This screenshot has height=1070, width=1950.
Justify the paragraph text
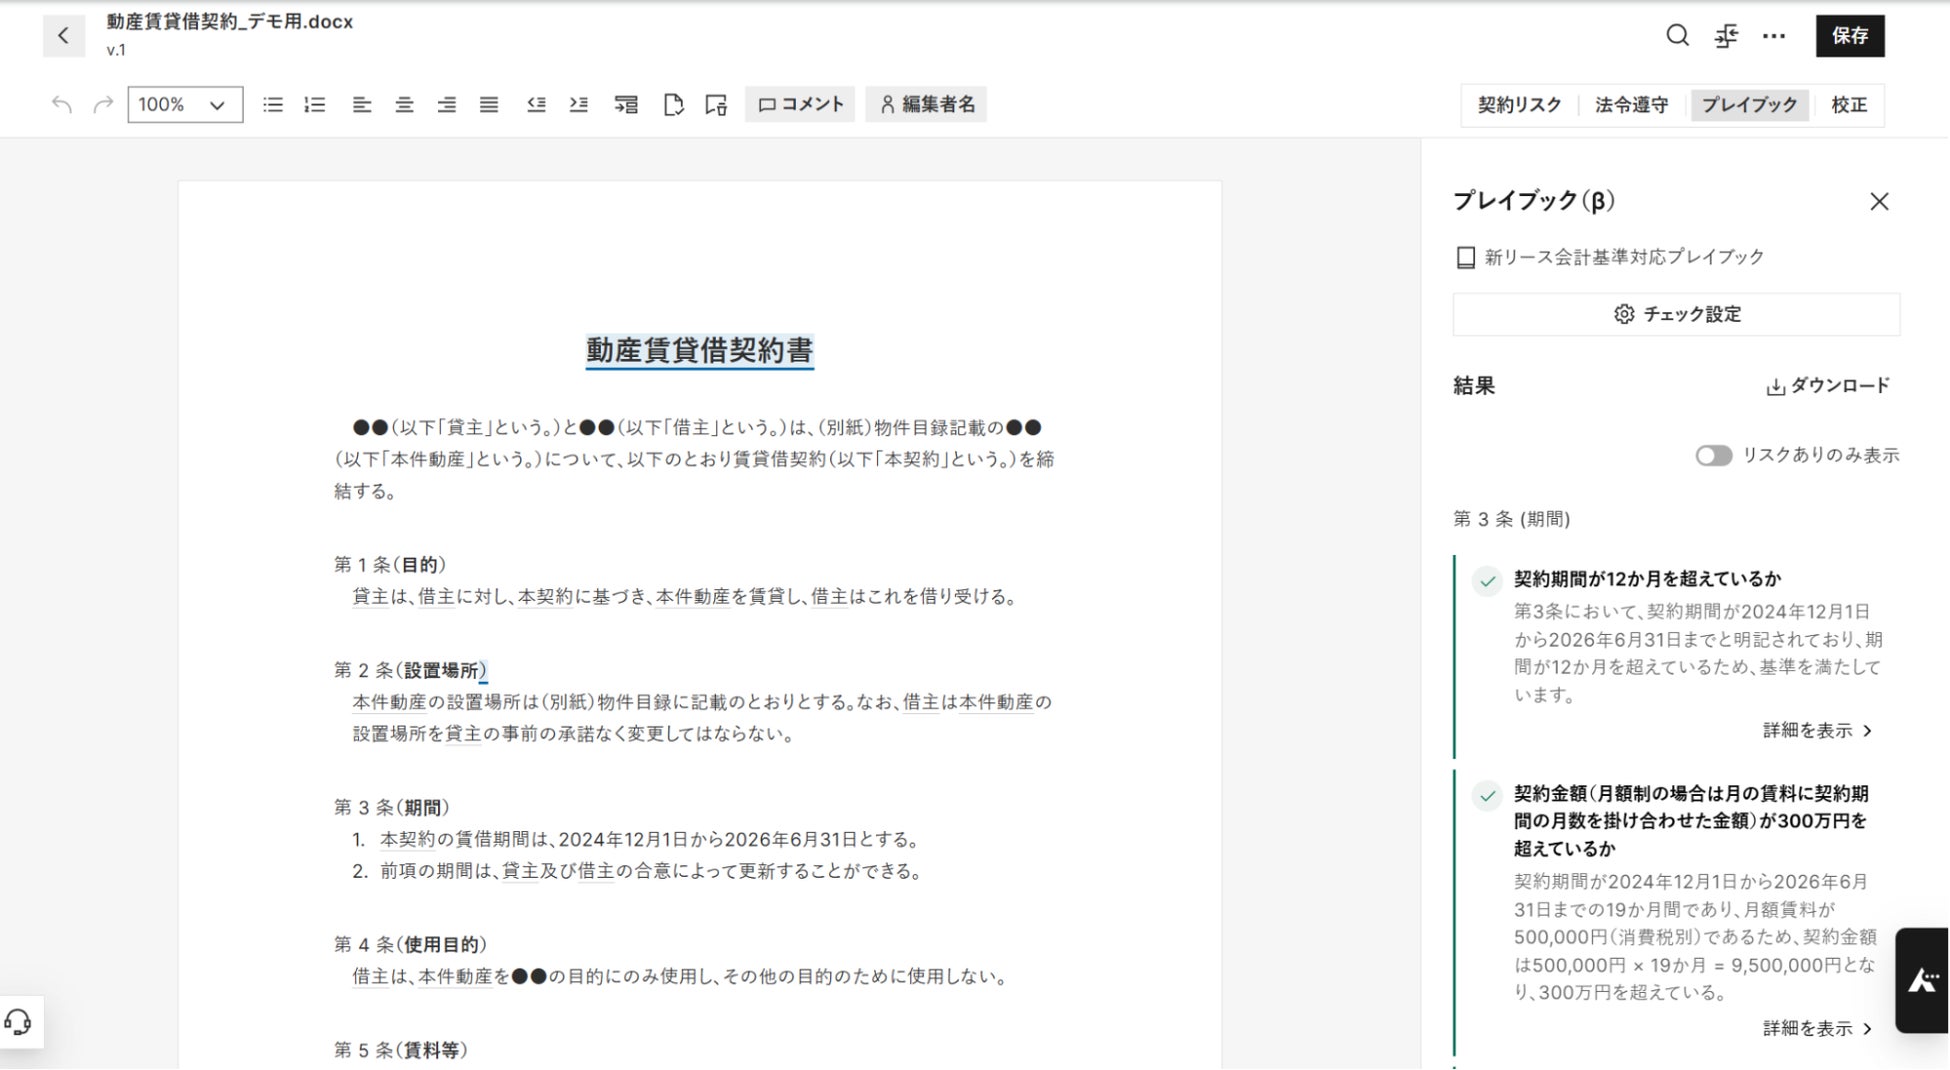pos(489,104)
